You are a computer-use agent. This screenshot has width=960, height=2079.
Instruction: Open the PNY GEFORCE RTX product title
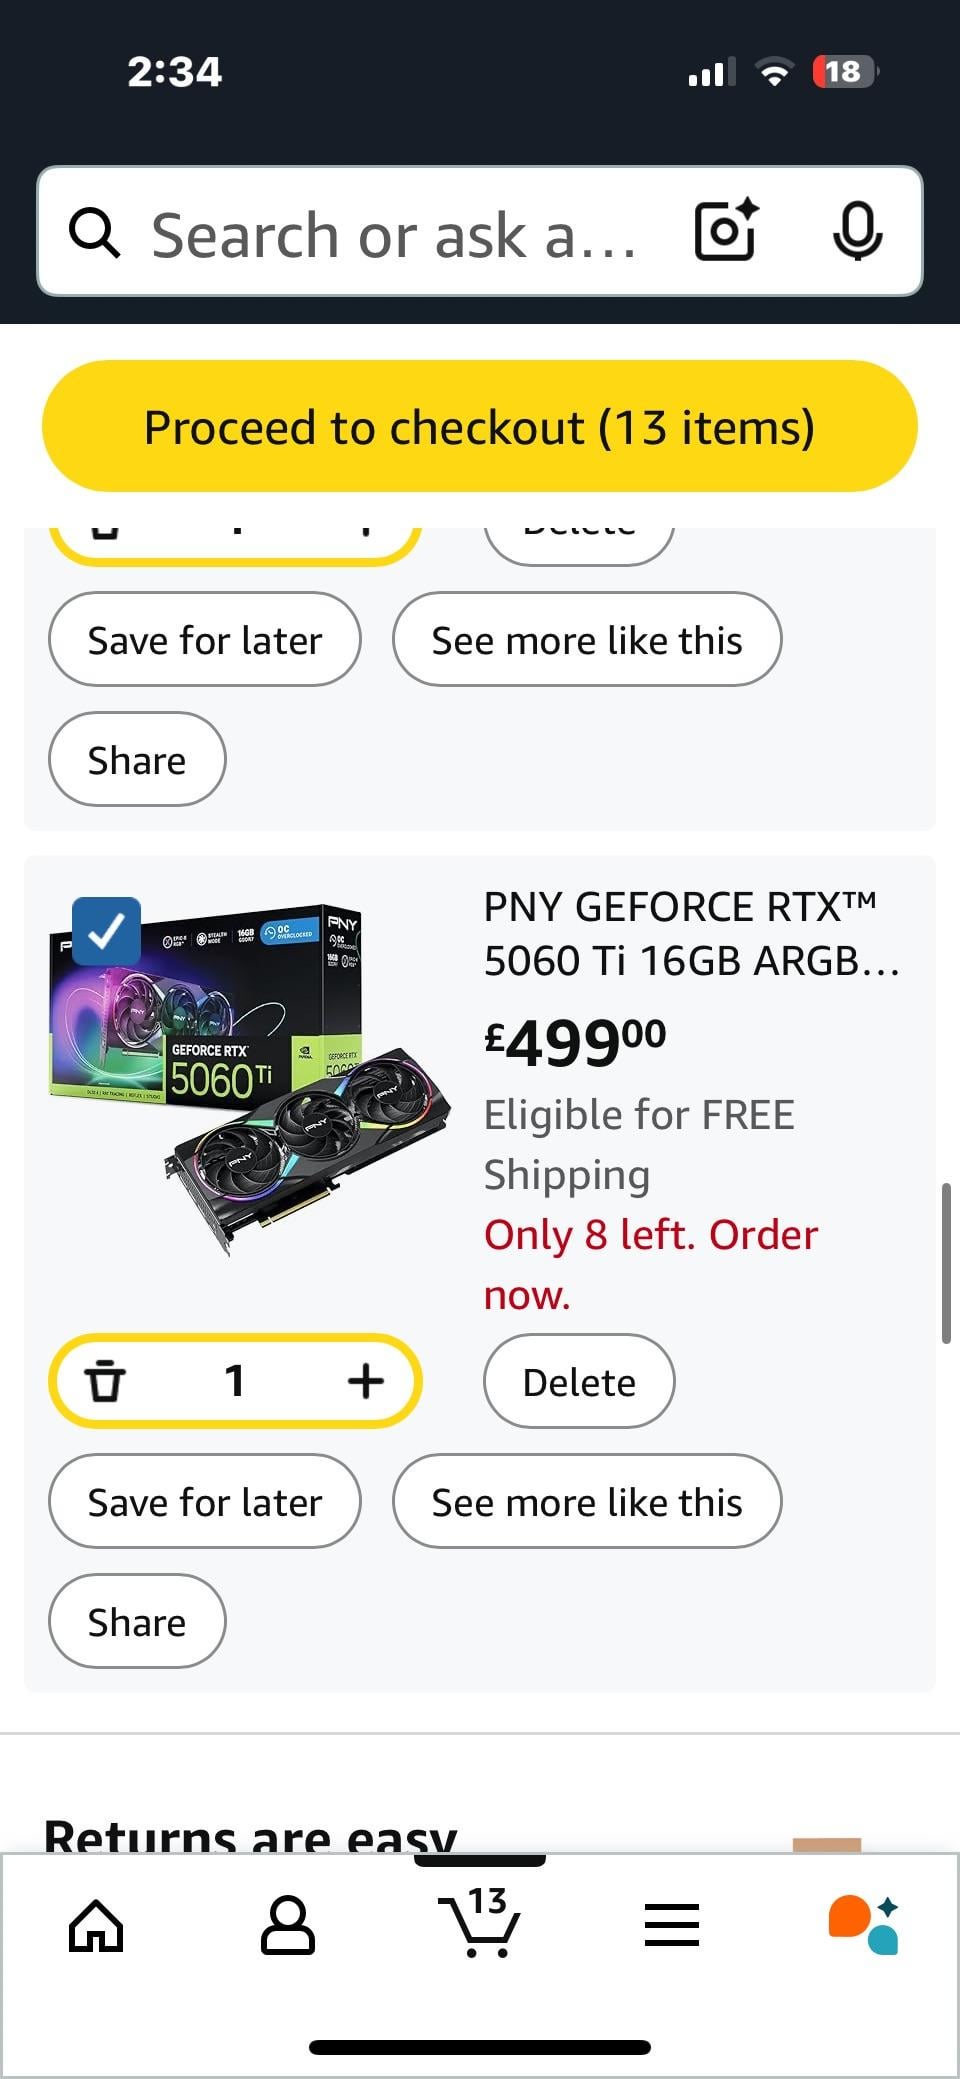pos(692,934)
